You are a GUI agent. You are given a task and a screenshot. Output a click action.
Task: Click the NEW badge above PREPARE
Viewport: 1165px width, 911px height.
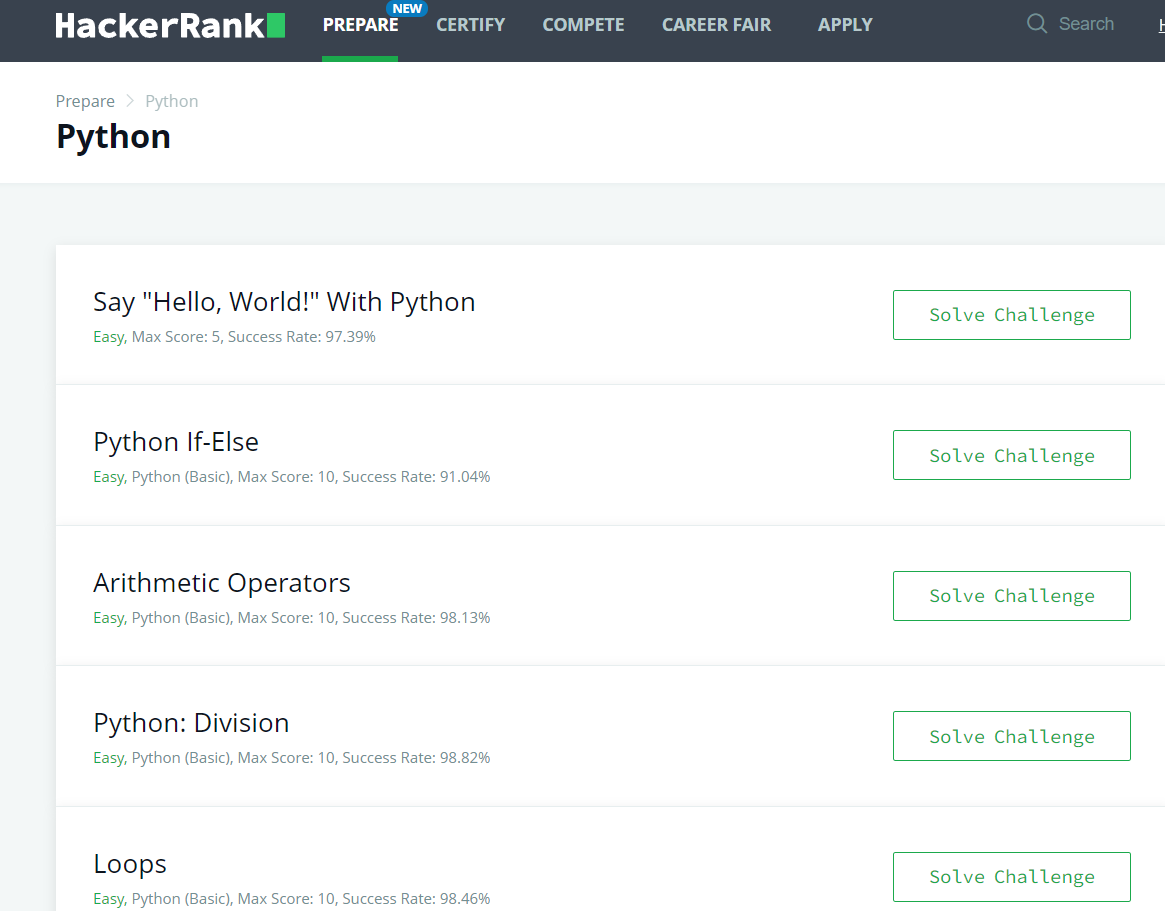click(407, 8)
